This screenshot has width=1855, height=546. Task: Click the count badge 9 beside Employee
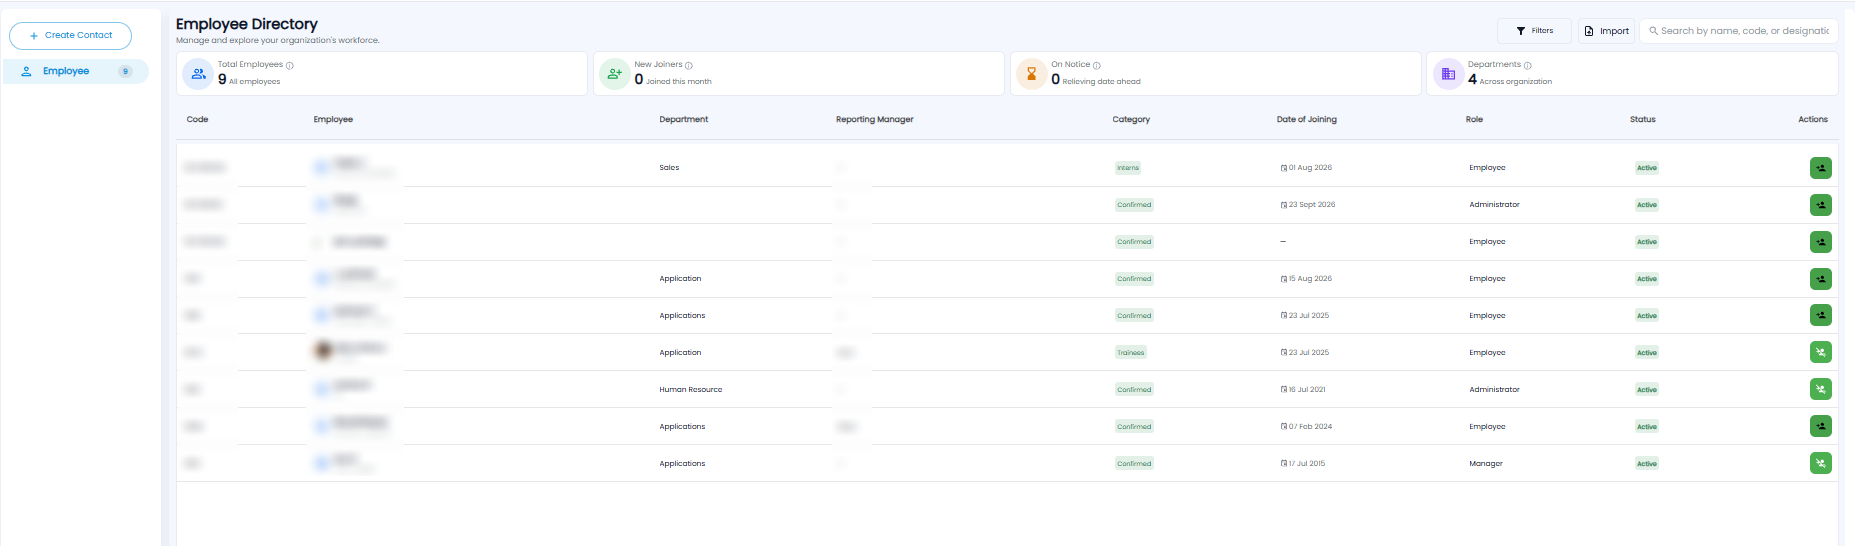pyautogui.click(x=125, y=71)
